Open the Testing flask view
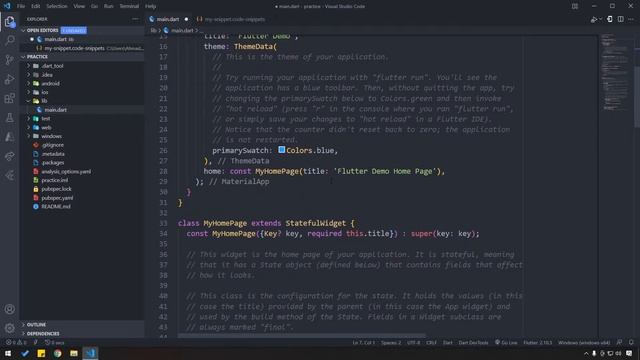Viewport: 640px width, 360px height. tap(10, 118)
